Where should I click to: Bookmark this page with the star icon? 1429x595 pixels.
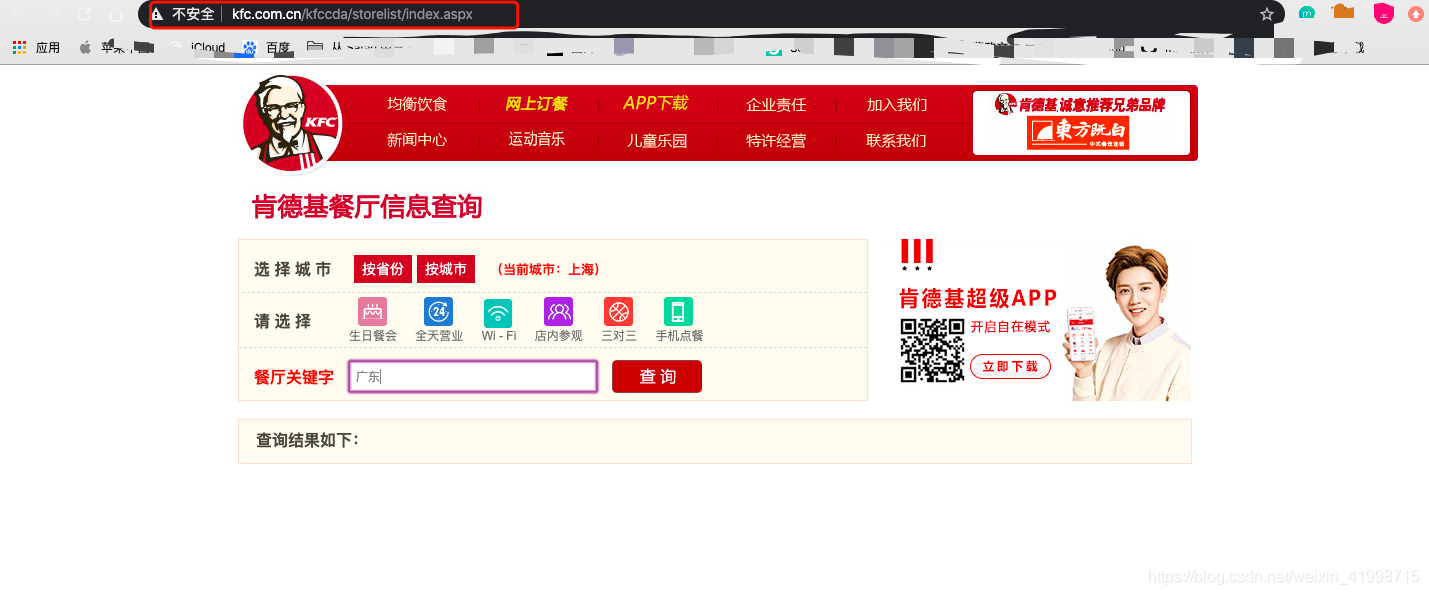coord(1267,14)
